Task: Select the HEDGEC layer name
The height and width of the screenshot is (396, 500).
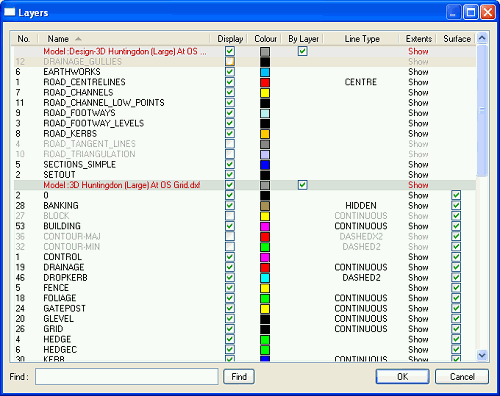Action: [60, 350]
